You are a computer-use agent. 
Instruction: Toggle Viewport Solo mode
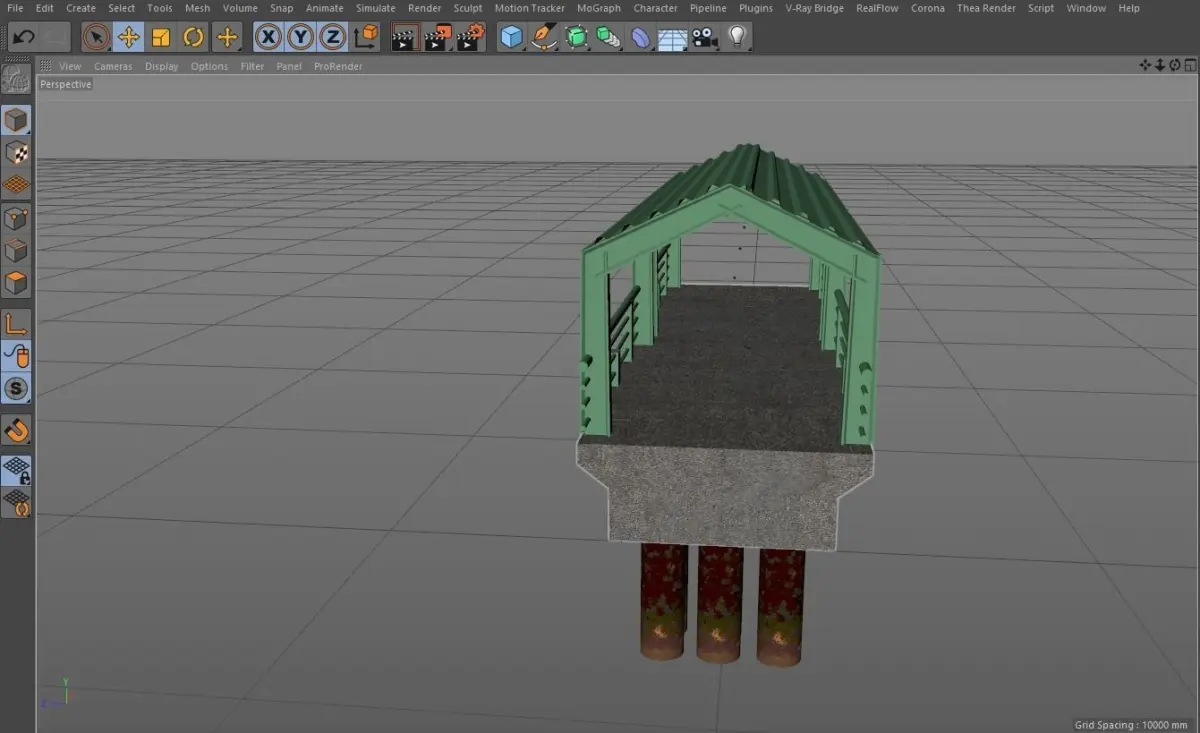tap(16, 388)
